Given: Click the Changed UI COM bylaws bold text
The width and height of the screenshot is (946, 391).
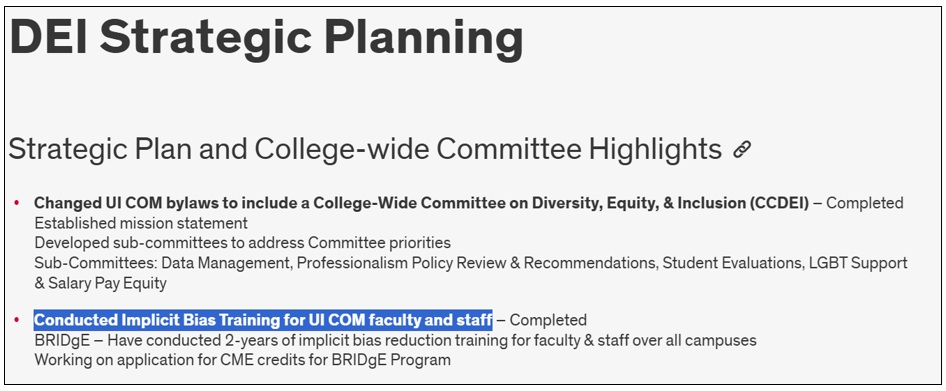Looking at the screenshot, I should [421, 203].
